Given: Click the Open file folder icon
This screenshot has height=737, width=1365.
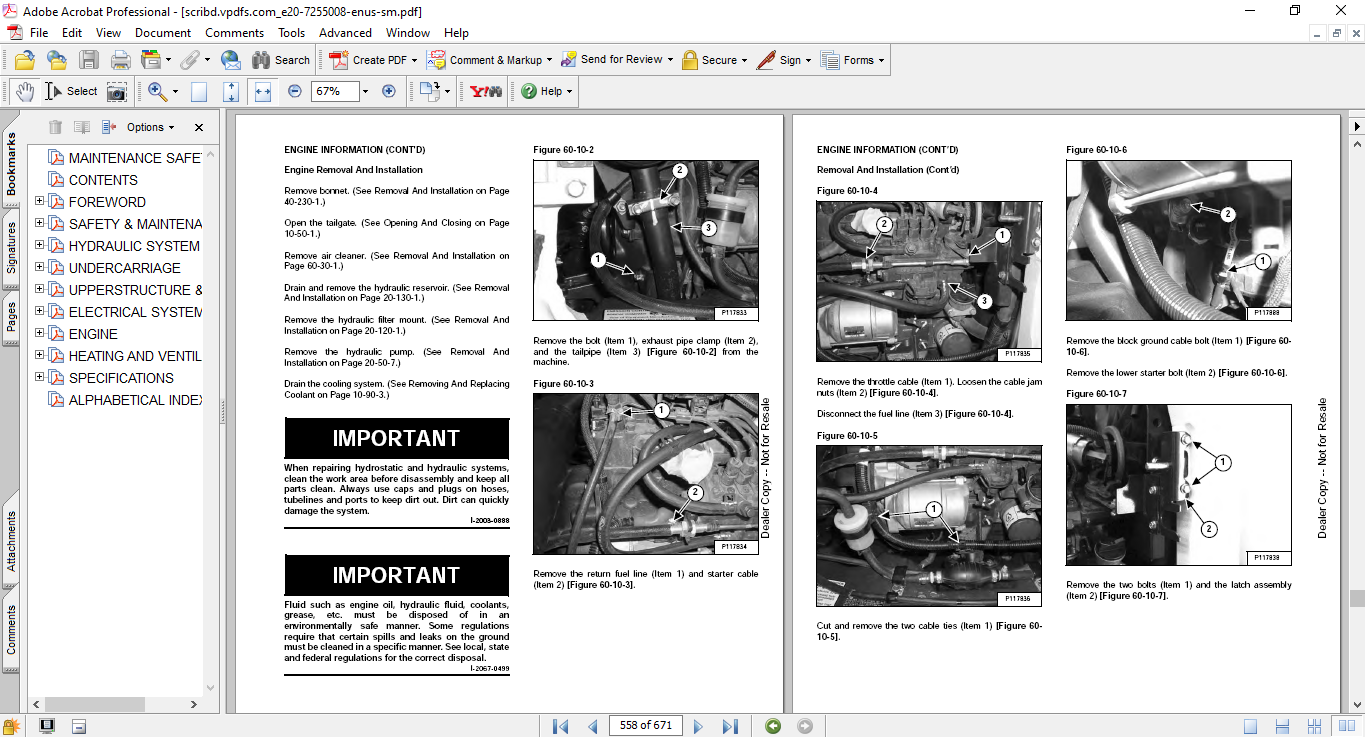Looking at the screenshot, I should (x=24, y=60).
